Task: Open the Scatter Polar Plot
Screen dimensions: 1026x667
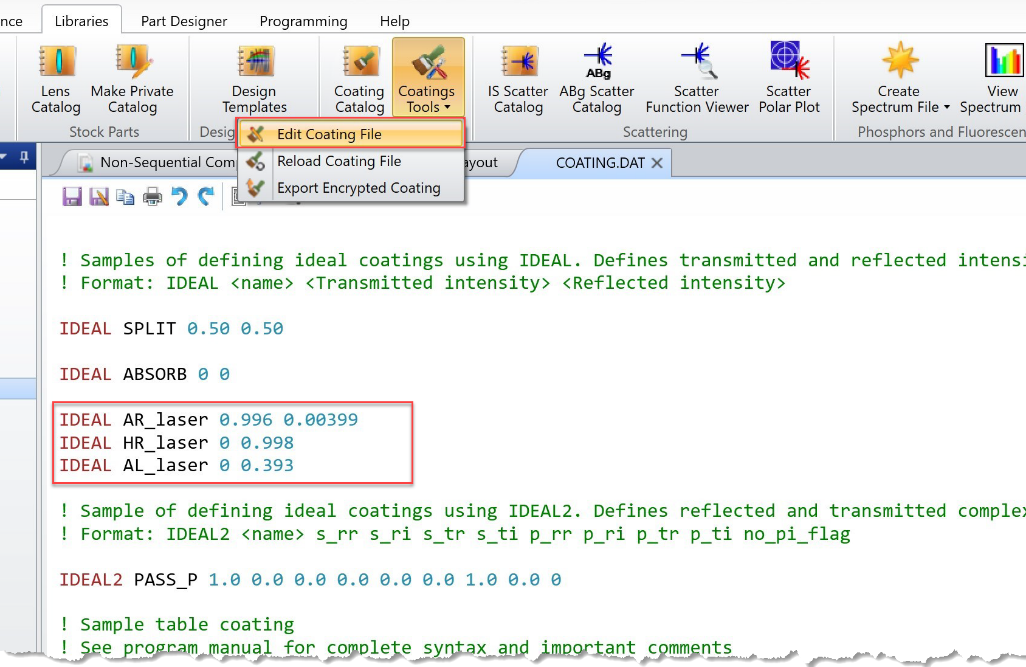Action: [x=789, y=79]
